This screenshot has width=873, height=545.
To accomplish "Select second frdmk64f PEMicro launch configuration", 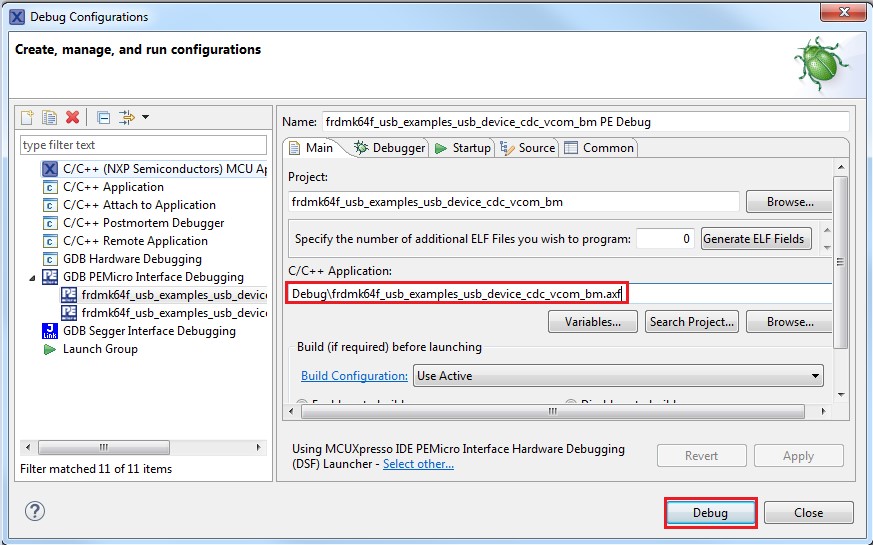I will pyautogui.click(x=174, y=313).
